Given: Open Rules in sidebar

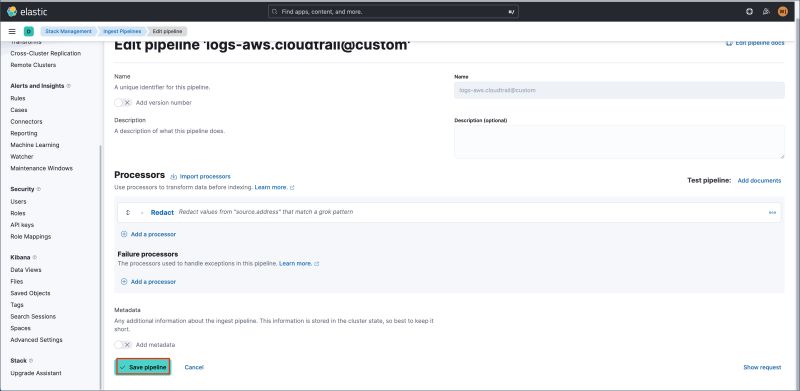Looking at the screenshot, I should click(18, 99).
